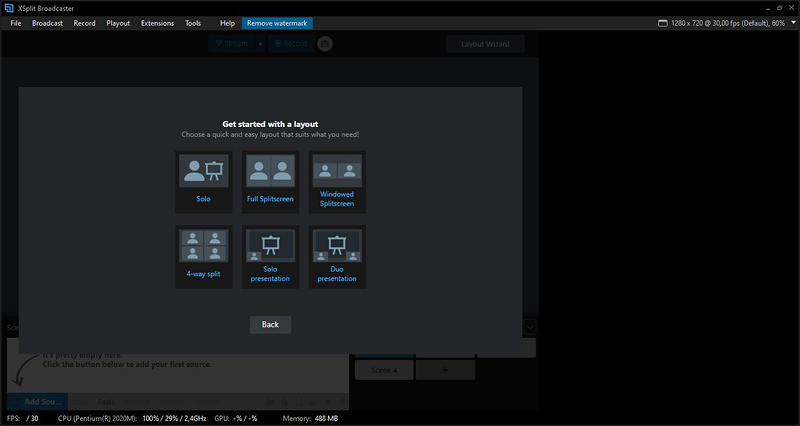Screen dimensions: 800x426
Task: Open the Broadcast menu
Action: 47,23
